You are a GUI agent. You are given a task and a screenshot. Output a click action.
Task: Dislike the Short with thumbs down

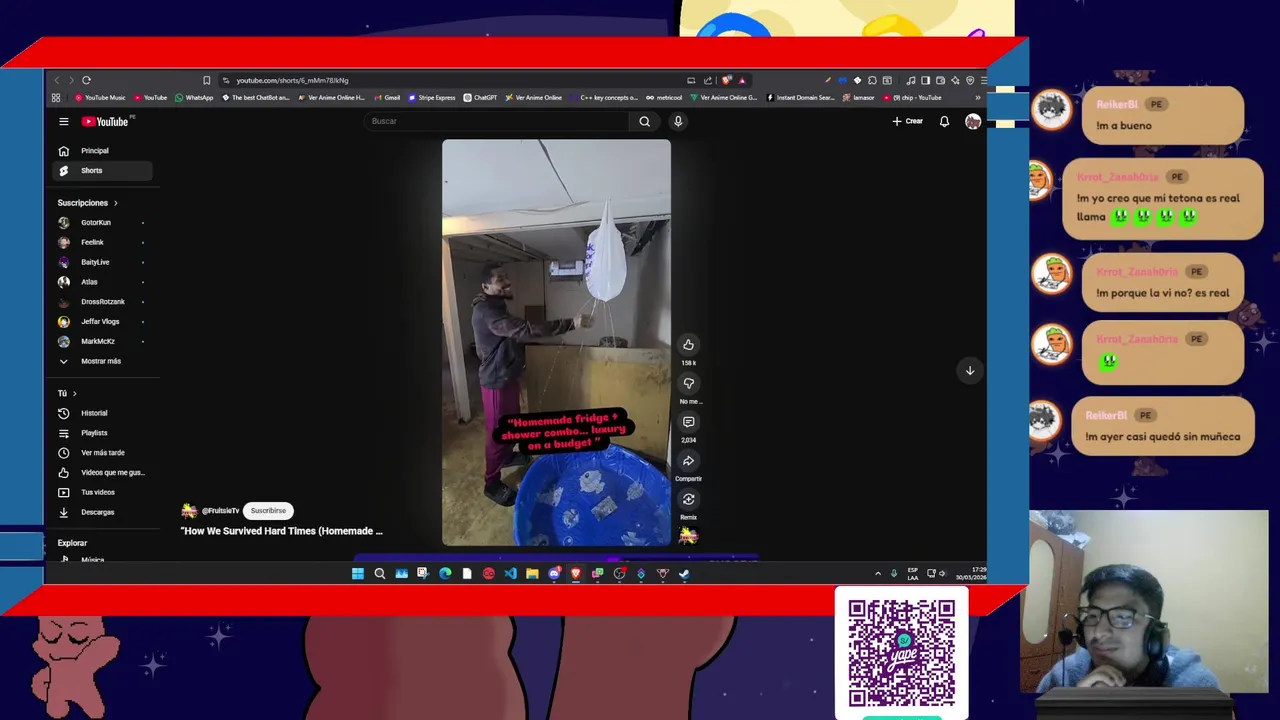tap(688, 383)
